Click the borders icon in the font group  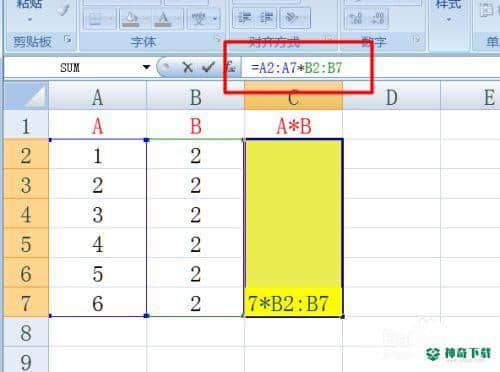tap(95, 19)
